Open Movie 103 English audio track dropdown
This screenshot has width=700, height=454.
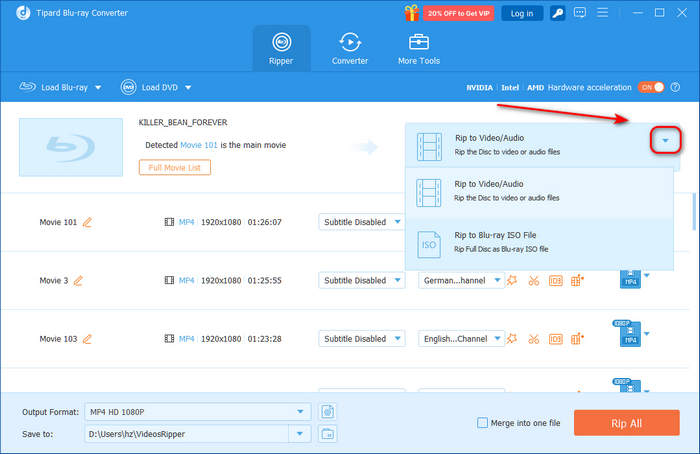click(461, 339)
